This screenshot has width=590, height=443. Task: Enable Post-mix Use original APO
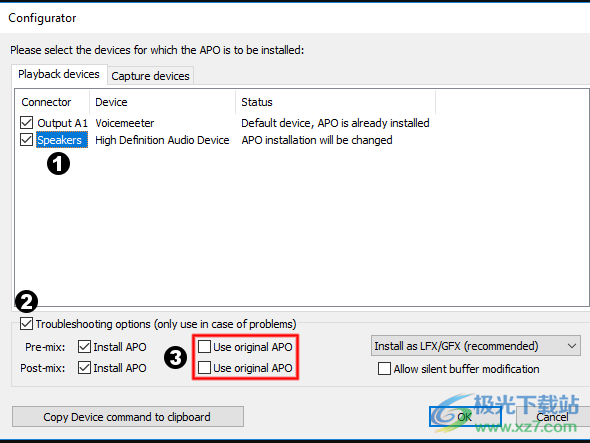[204, 368]
